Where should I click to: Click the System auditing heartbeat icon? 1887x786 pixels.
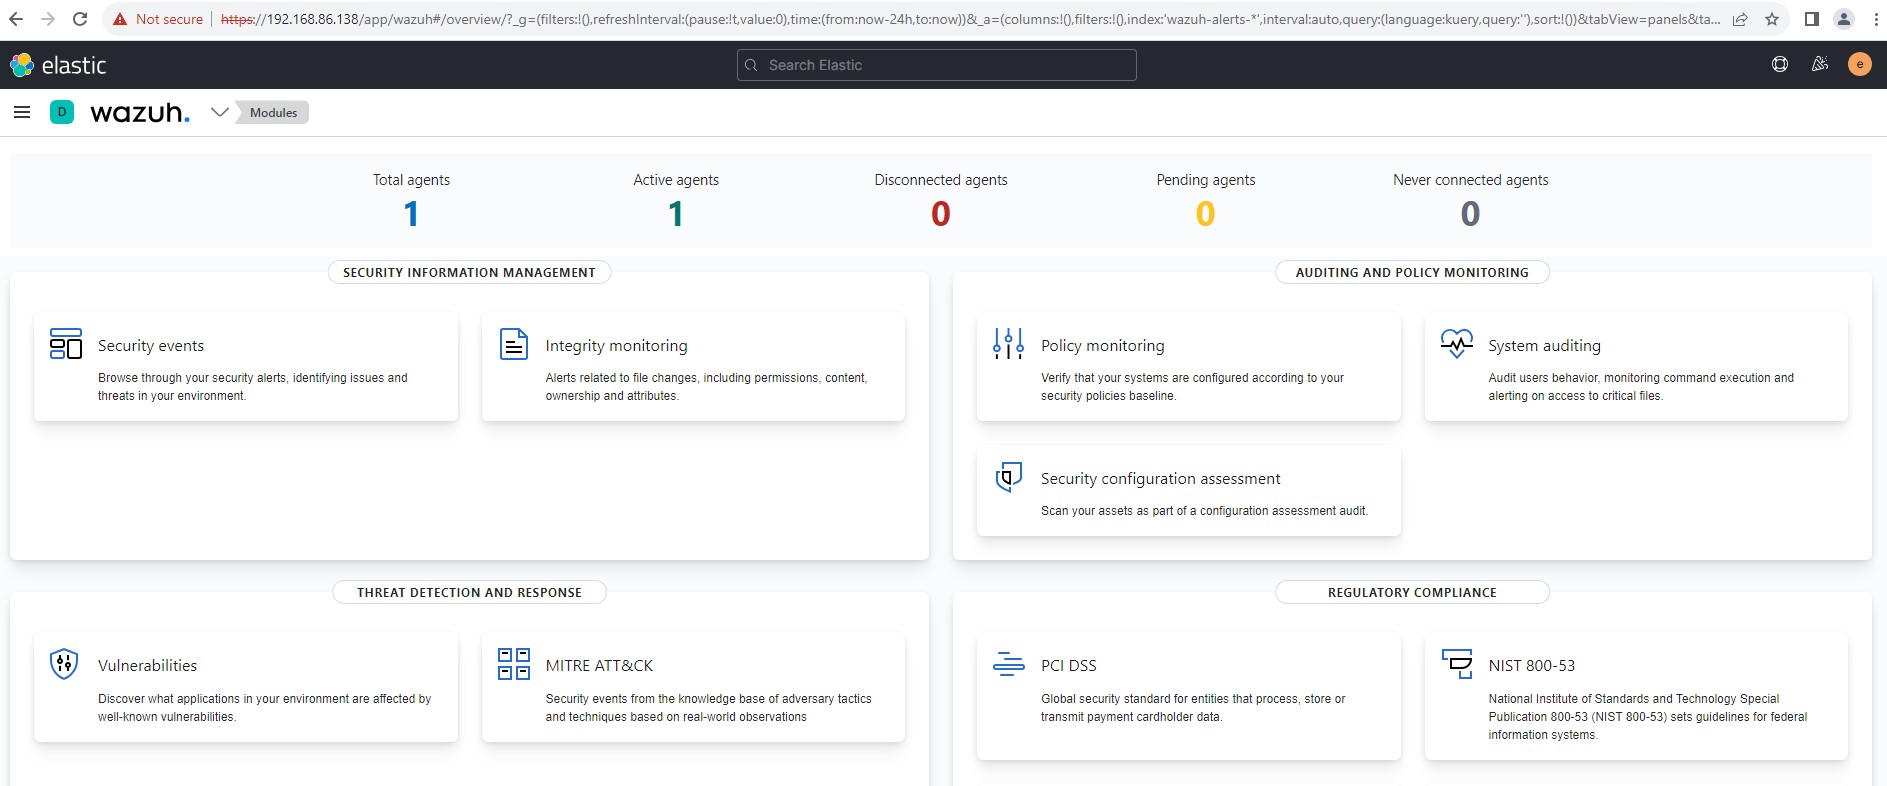coord(1457,343)
